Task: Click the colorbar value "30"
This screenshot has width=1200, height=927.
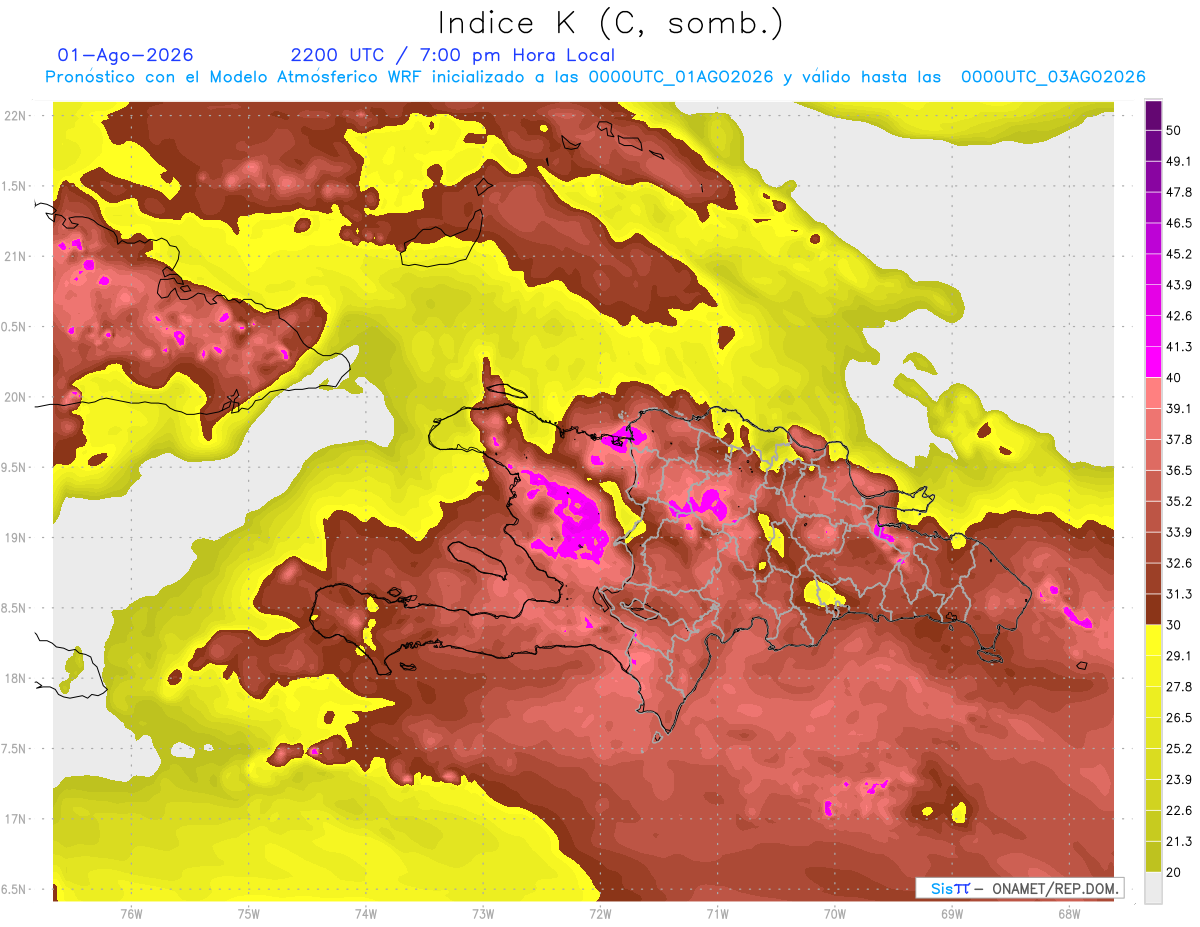Action: point(1174,625)
